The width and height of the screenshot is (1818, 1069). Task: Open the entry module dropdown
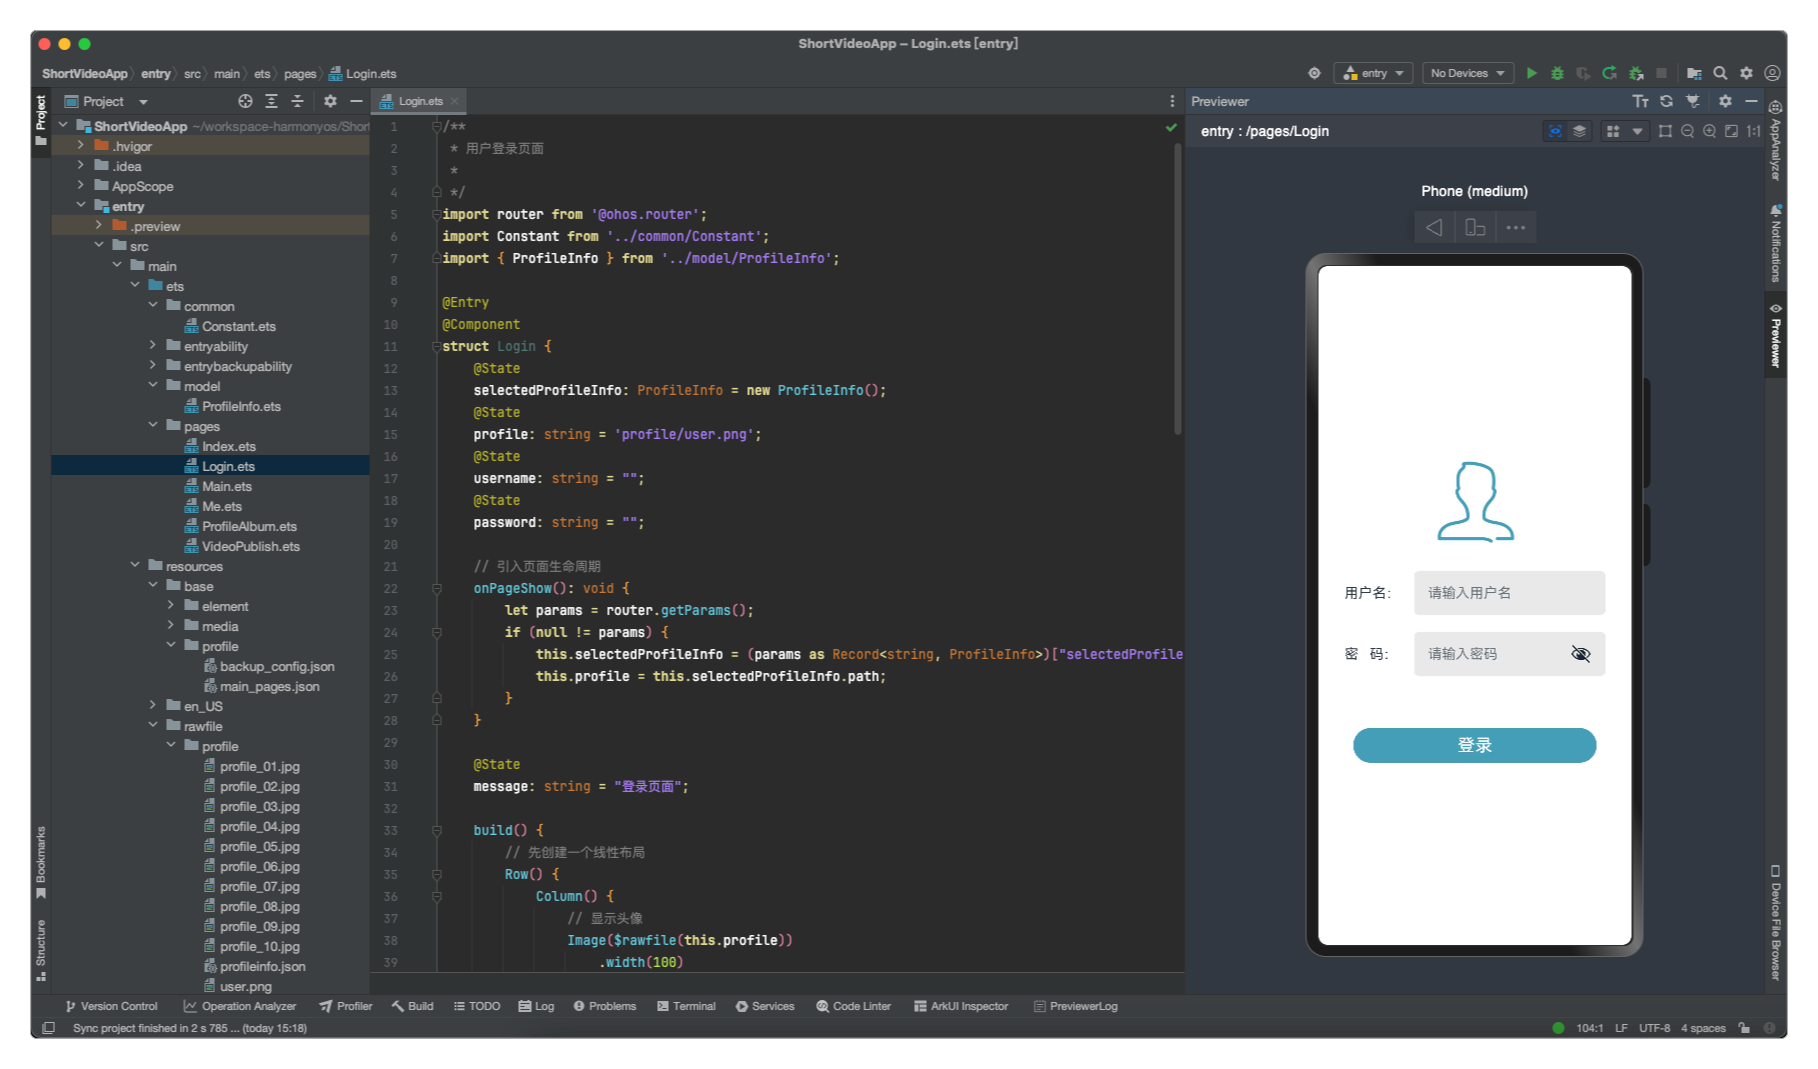point(1373,73)
